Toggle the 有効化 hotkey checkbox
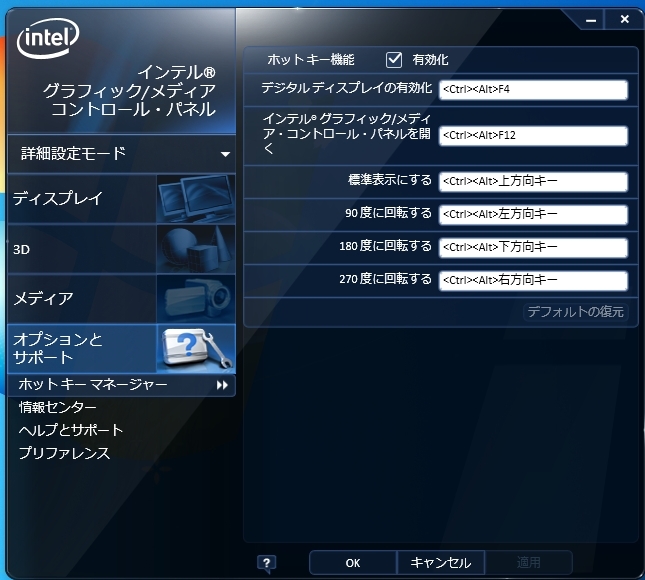The width and height of the screenshot is (645, 580). tap(394, 60)
